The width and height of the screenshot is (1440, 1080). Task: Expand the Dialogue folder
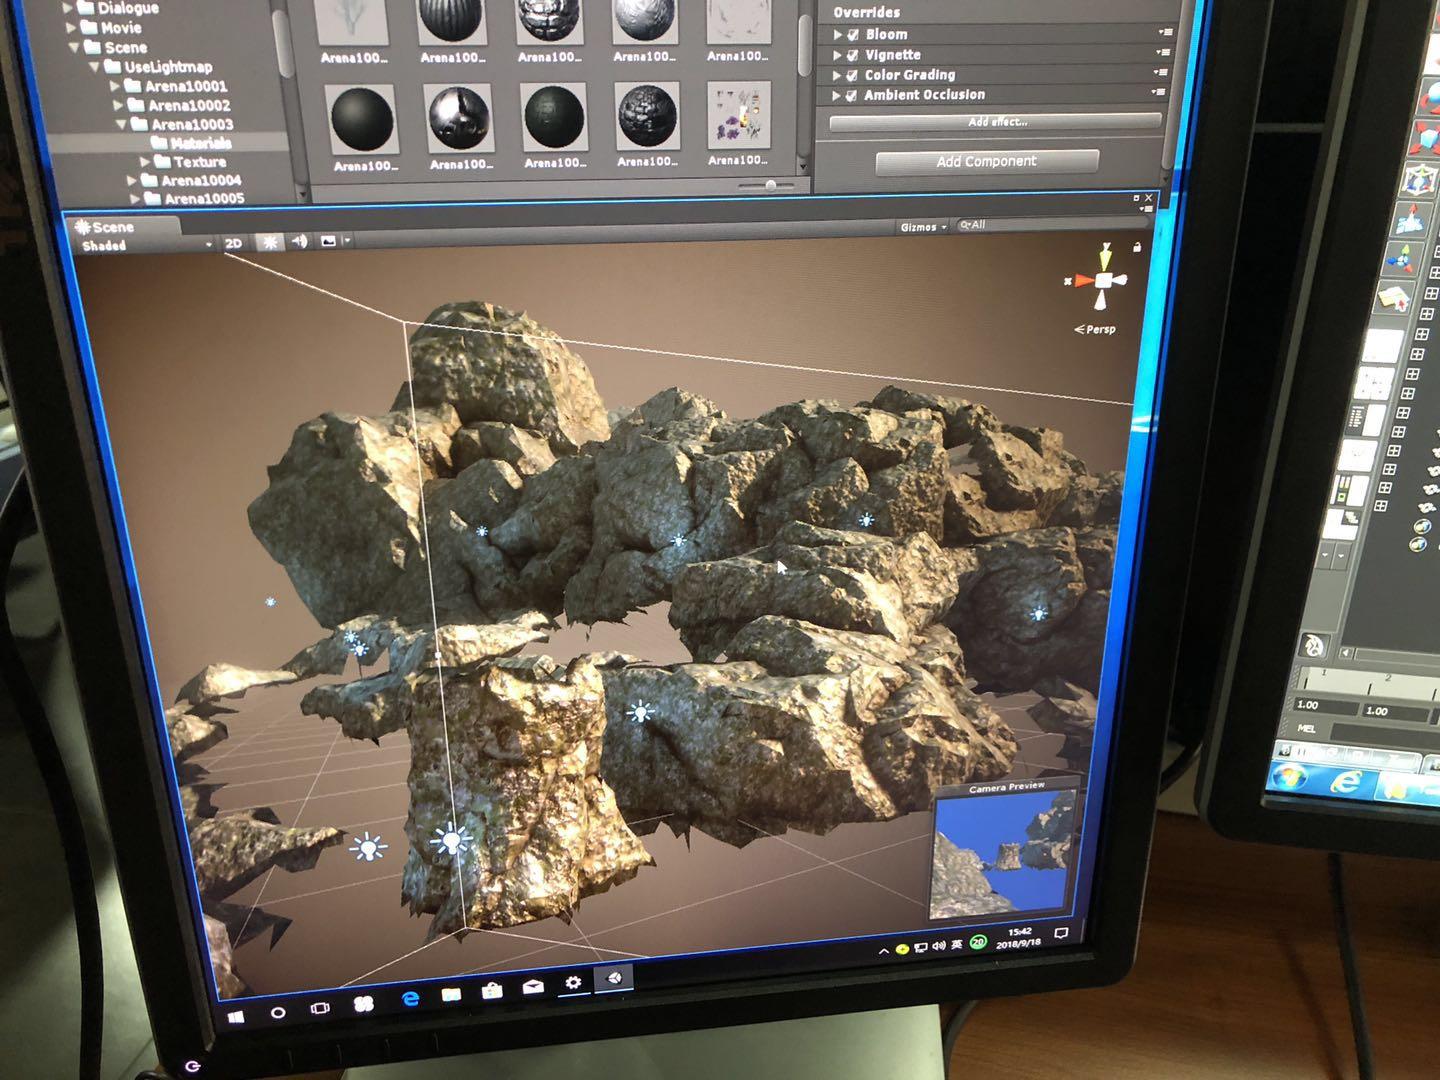(x=68, y=8)
